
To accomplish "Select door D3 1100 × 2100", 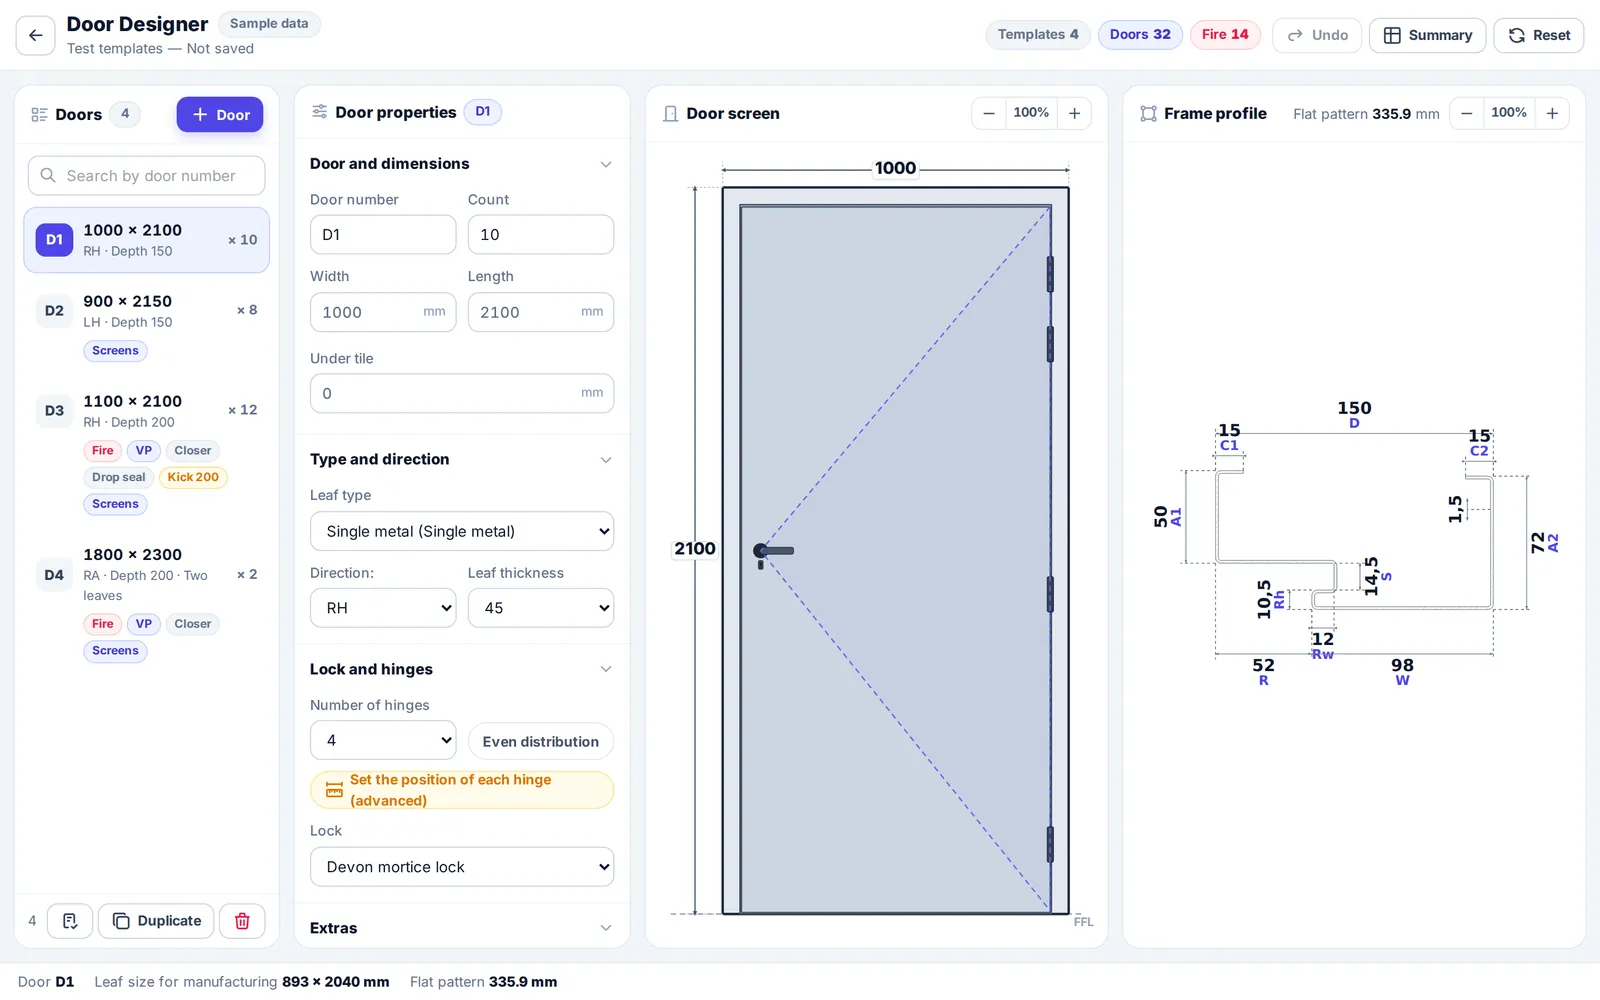I will pyautogui.click(x=147, y=452).
